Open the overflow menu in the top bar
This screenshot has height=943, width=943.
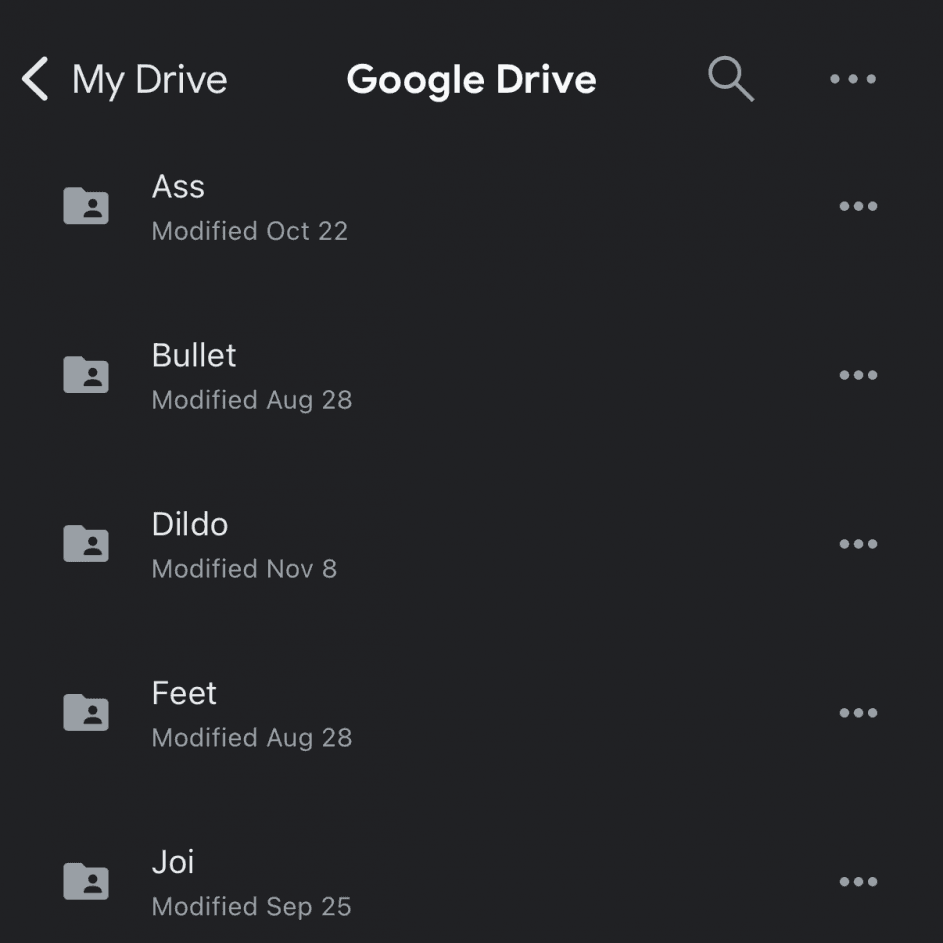coord(852,79)
